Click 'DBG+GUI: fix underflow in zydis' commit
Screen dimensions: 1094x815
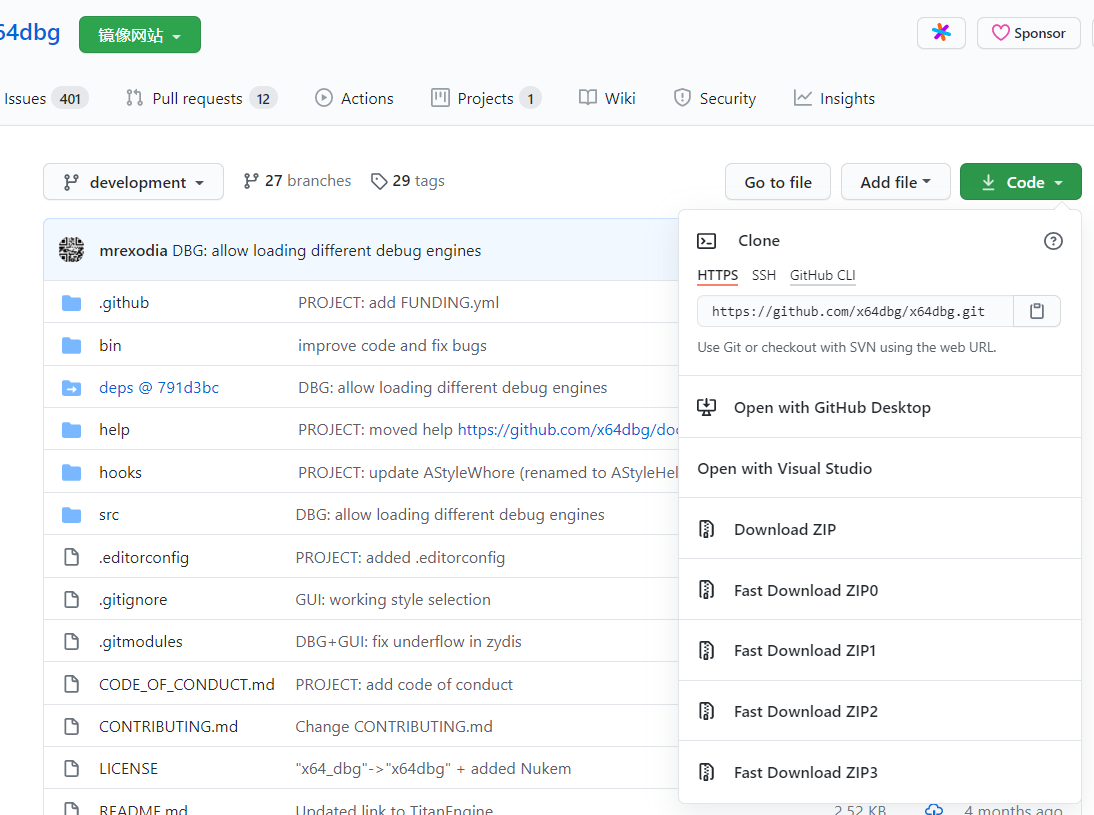point(408,641)
